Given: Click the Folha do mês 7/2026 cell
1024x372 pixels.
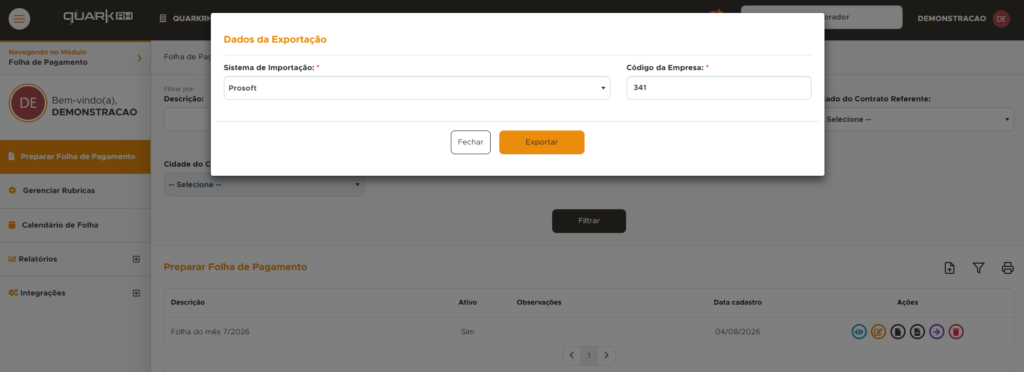Looking at the screenshot, I should [210, 332].
